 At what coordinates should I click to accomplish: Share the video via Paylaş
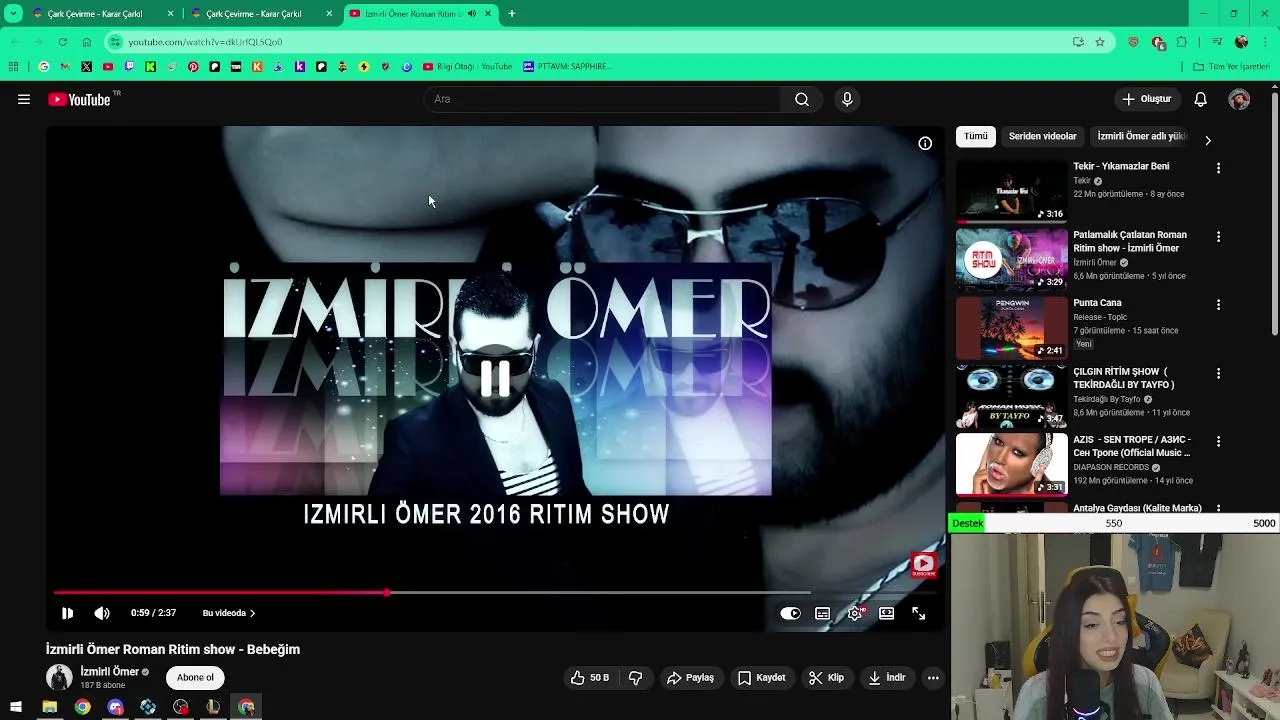point(690,678)
